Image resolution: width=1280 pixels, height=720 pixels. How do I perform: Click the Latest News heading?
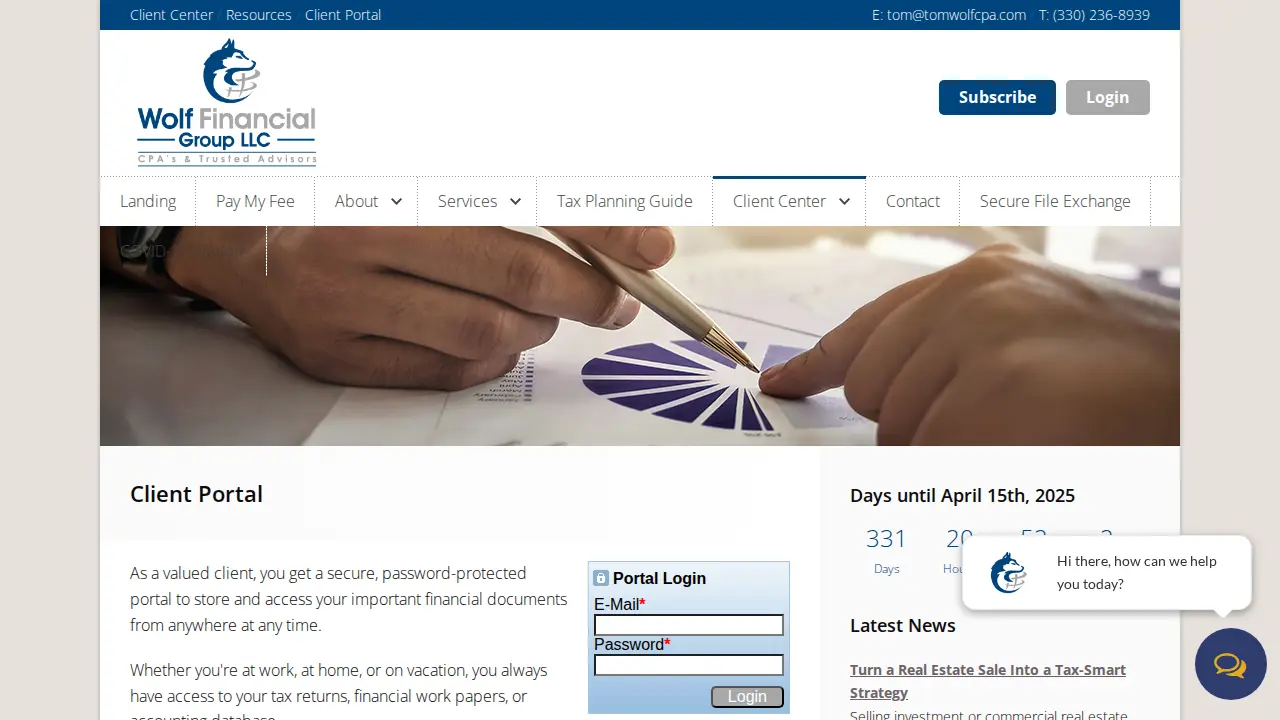[903, 625]
